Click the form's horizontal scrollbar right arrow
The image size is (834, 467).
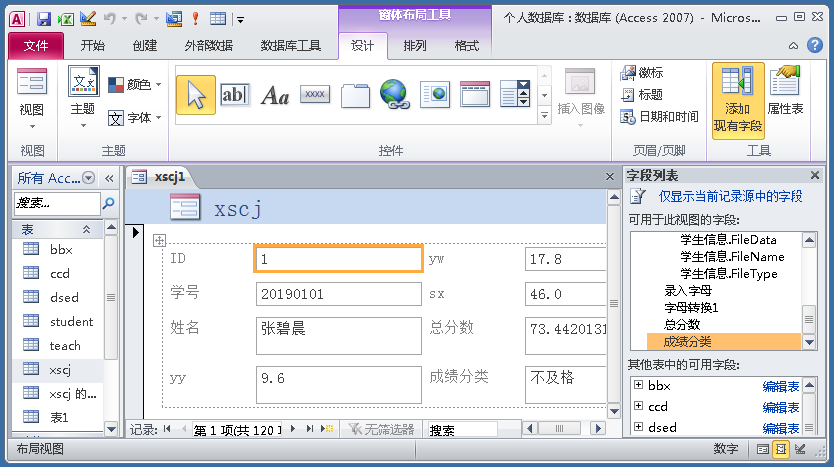coord(598,428)
